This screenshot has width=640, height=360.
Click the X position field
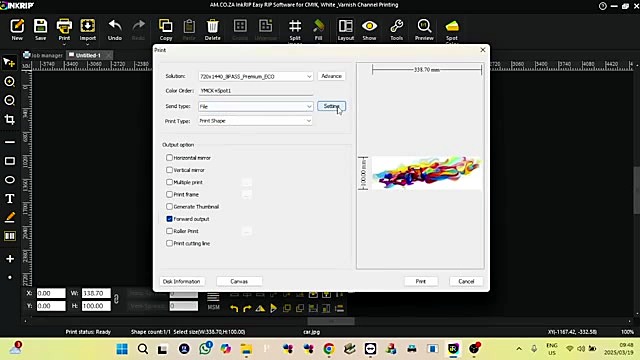coord(51,293)
